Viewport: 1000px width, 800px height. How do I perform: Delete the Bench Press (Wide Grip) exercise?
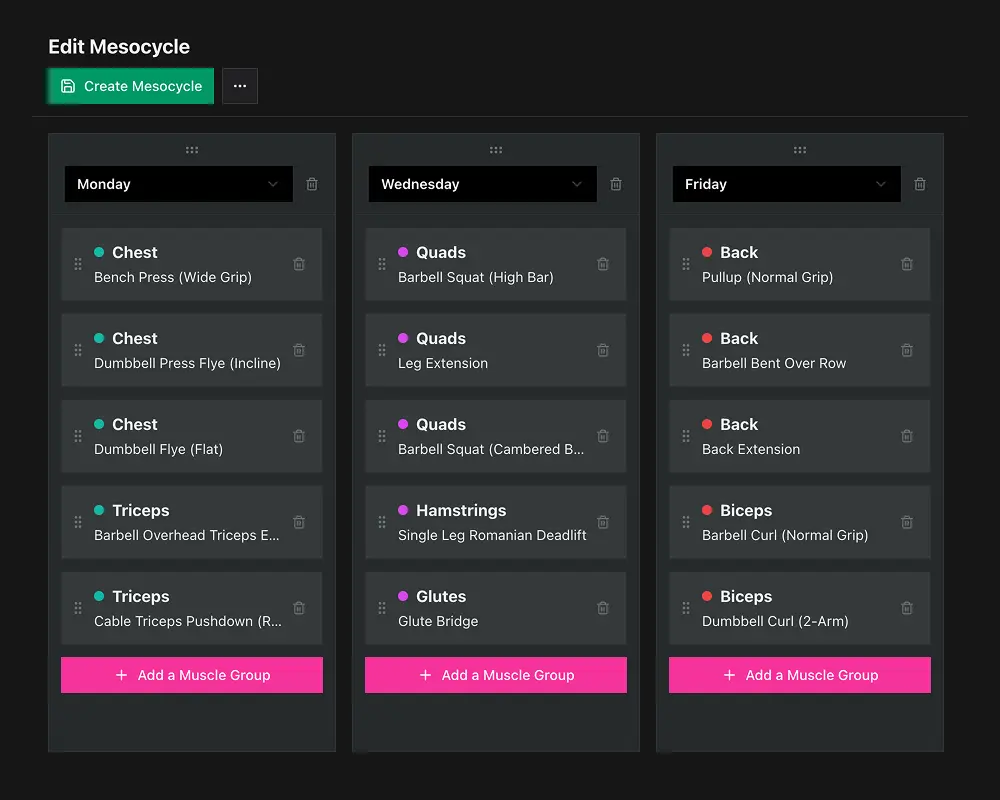point(298,264)
